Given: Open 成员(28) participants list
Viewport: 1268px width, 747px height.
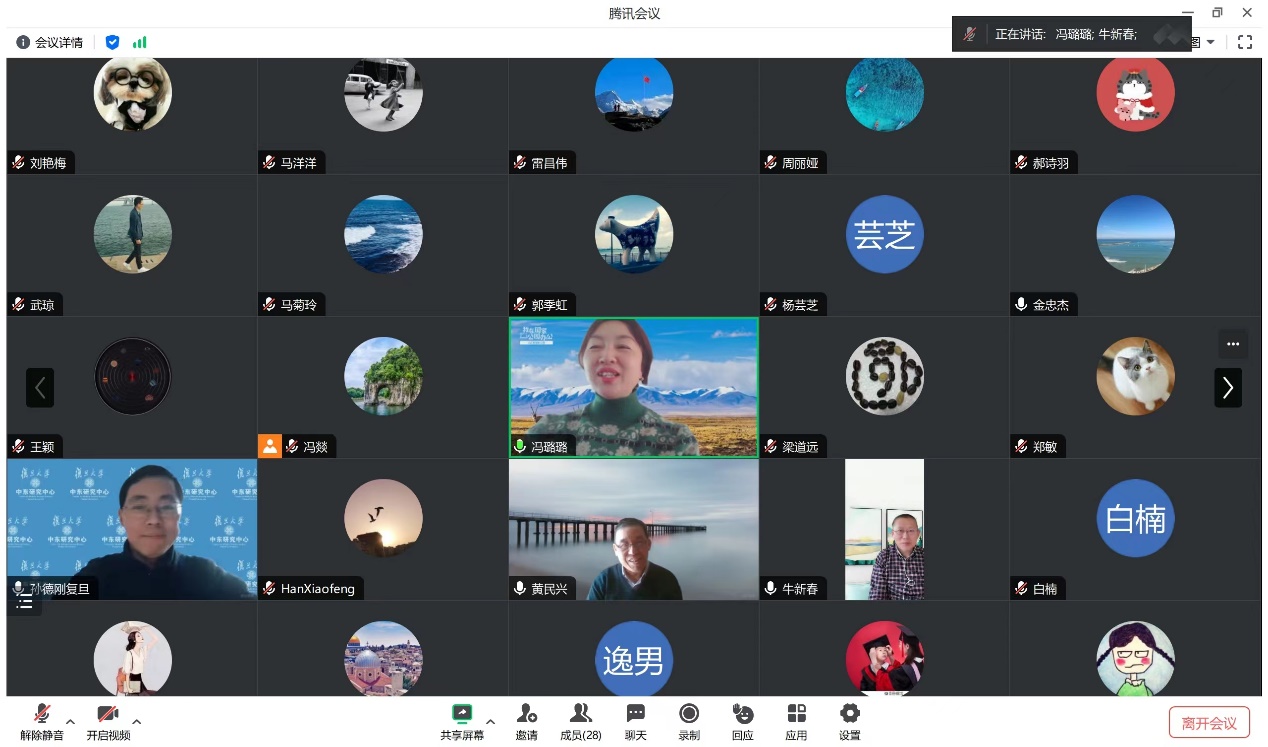Looking at the screenshot, I should coord(580,721).
